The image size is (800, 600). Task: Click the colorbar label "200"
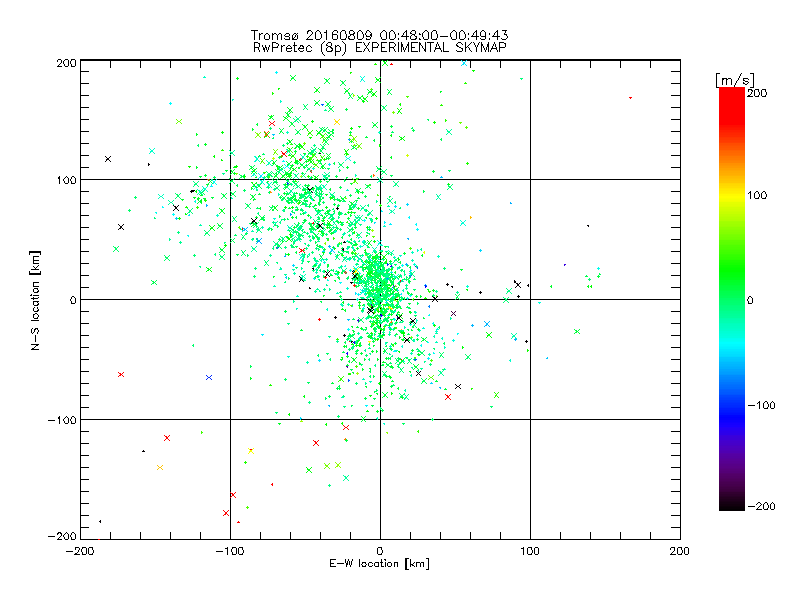click(x=757, y=93)
